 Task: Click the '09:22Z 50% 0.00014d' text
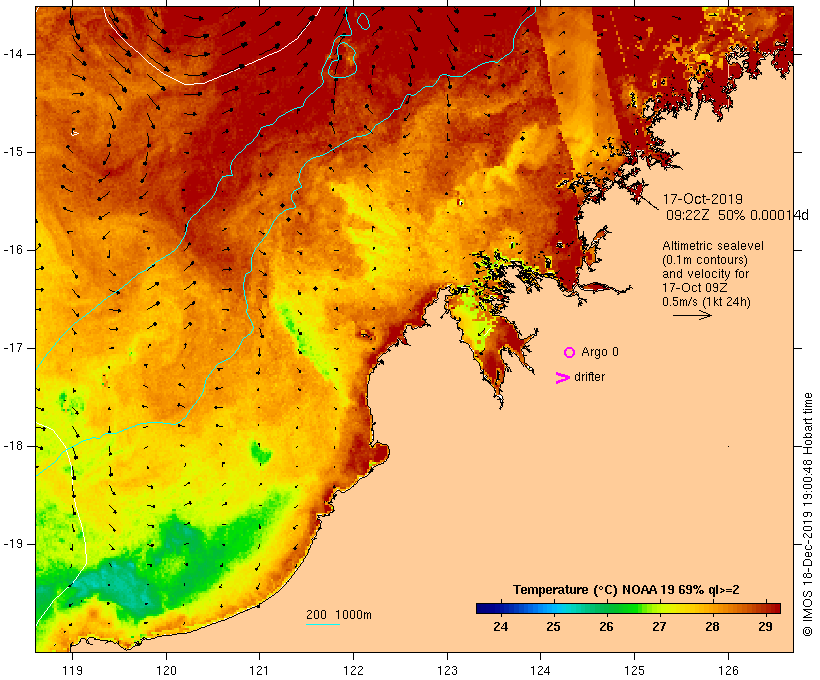click(737, 215)
